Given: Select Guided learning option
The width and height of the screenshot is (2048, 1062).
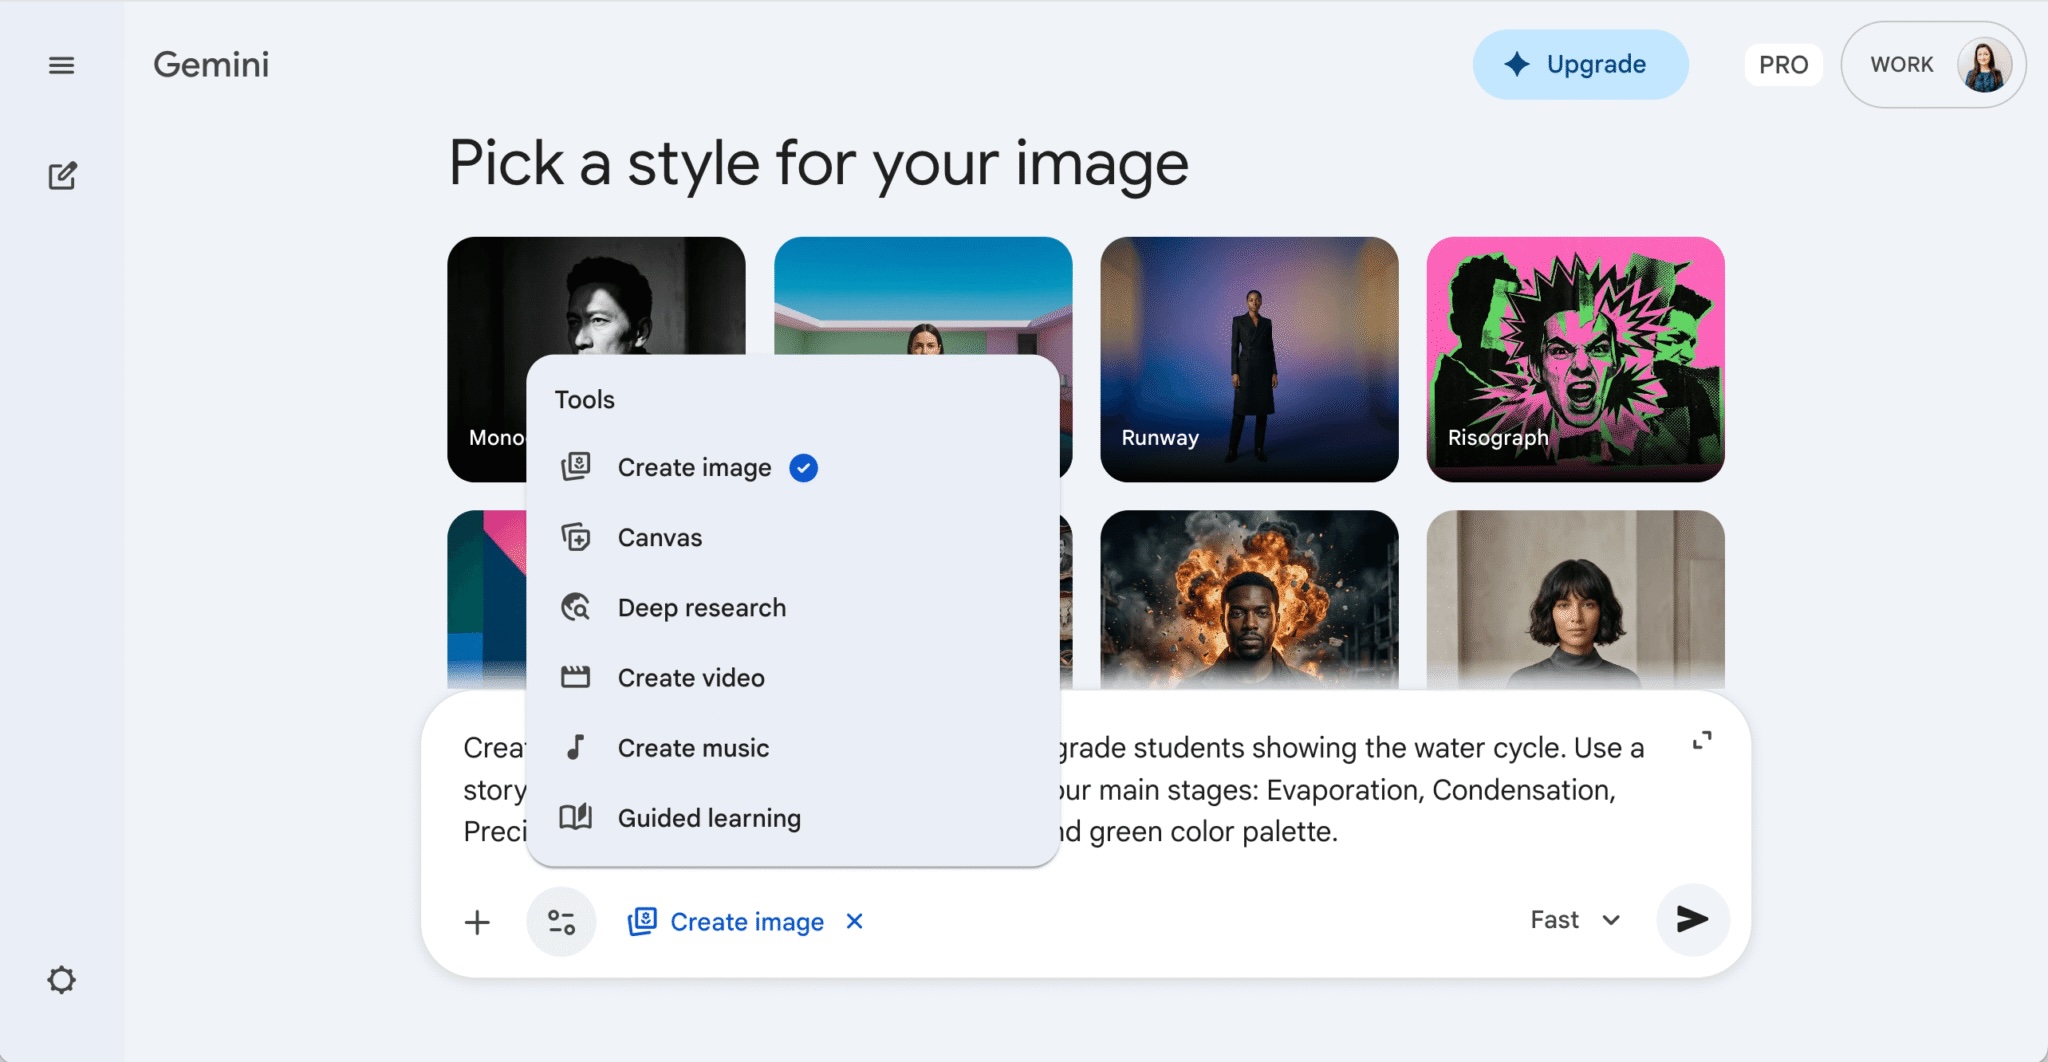Looking at the screenshot, I should click(x=708, y=818).
